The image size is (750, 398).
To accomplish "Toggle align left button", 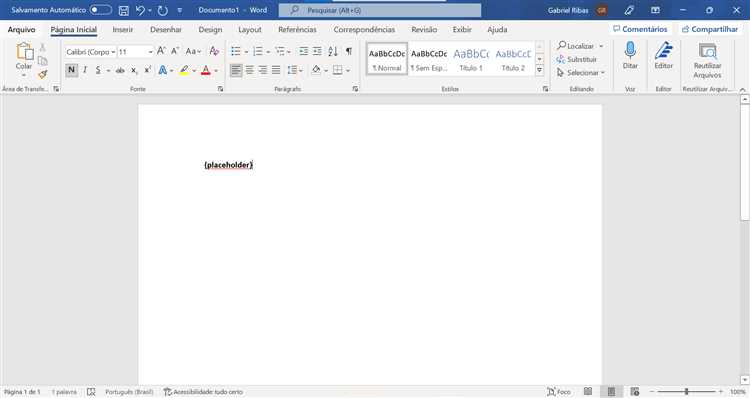I will point(236,70).
